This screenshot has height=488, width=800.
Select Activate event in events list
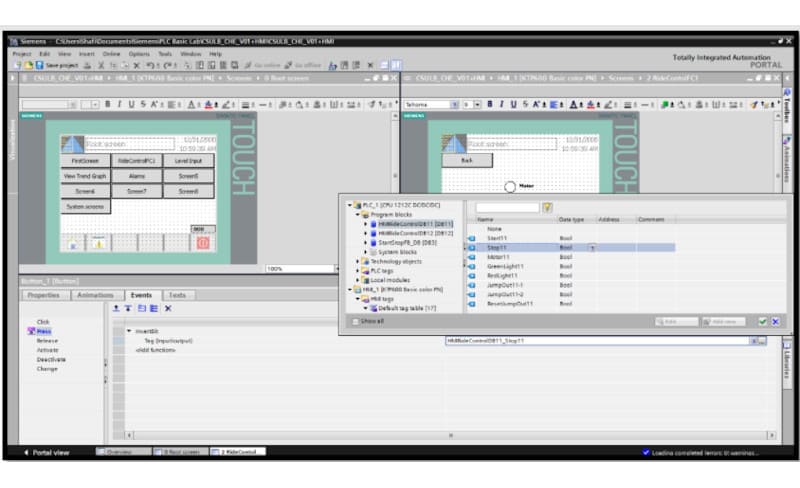[x=47, y=350]
